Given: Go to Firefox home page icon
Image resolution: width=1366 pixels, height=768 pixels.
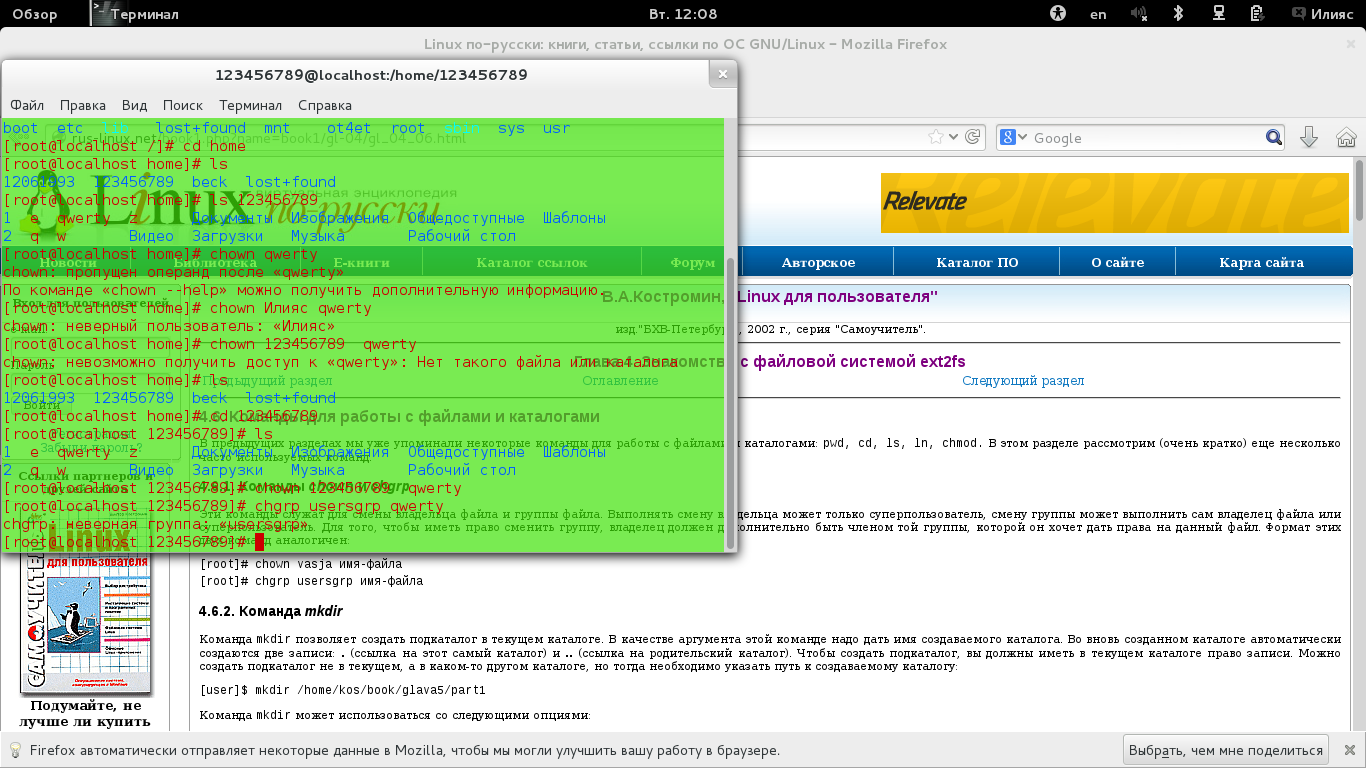Looking at the screenshot, I should pyautogui.click(x=1345, y=138).
